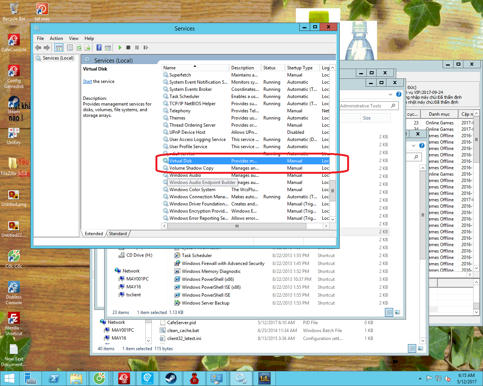Viewport: 483px width, 386px height.
Task: Select the Task Scheduler service in Services list
Action: click(246, 97)
